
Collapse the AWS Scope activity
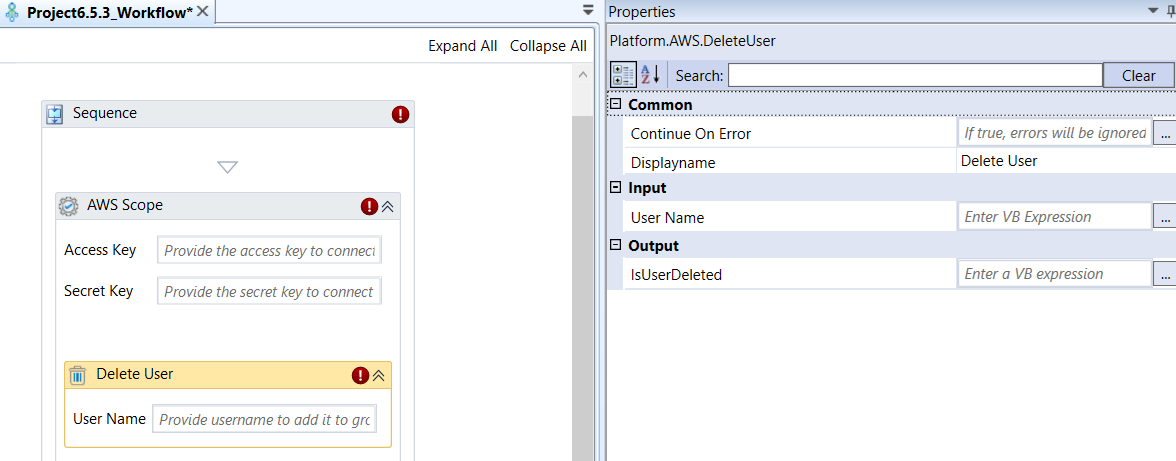tap(388, 206)
